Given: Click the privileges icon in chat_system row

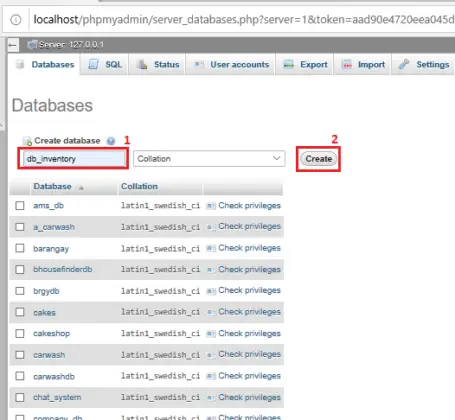Looking at the screenshot, I should tap(211, 398).
